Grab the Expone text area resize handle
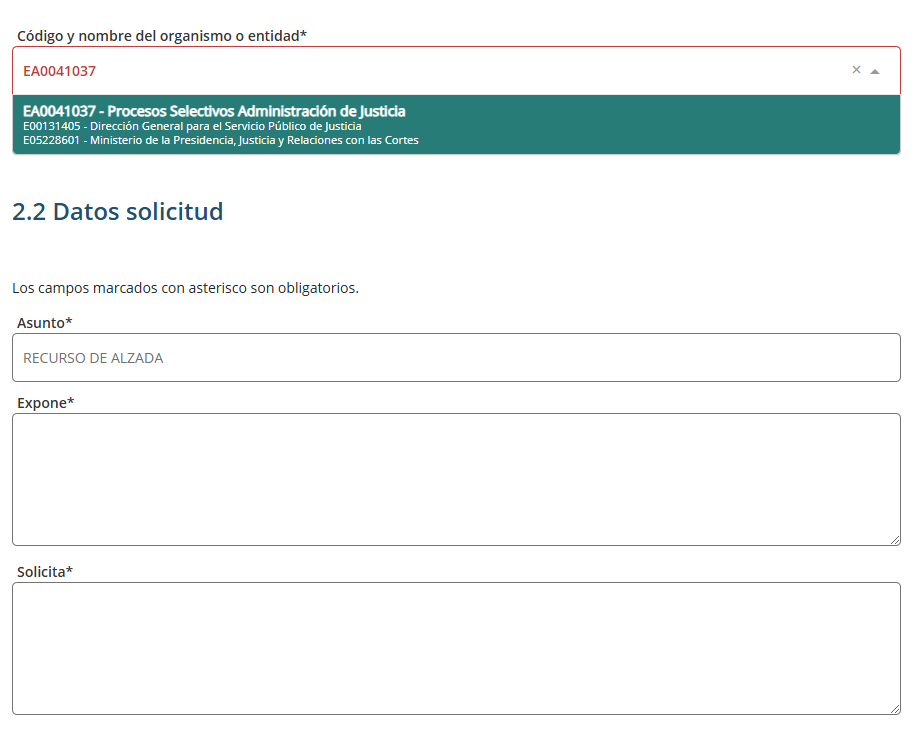The image size is (924, 739). (x=895, y=540)
